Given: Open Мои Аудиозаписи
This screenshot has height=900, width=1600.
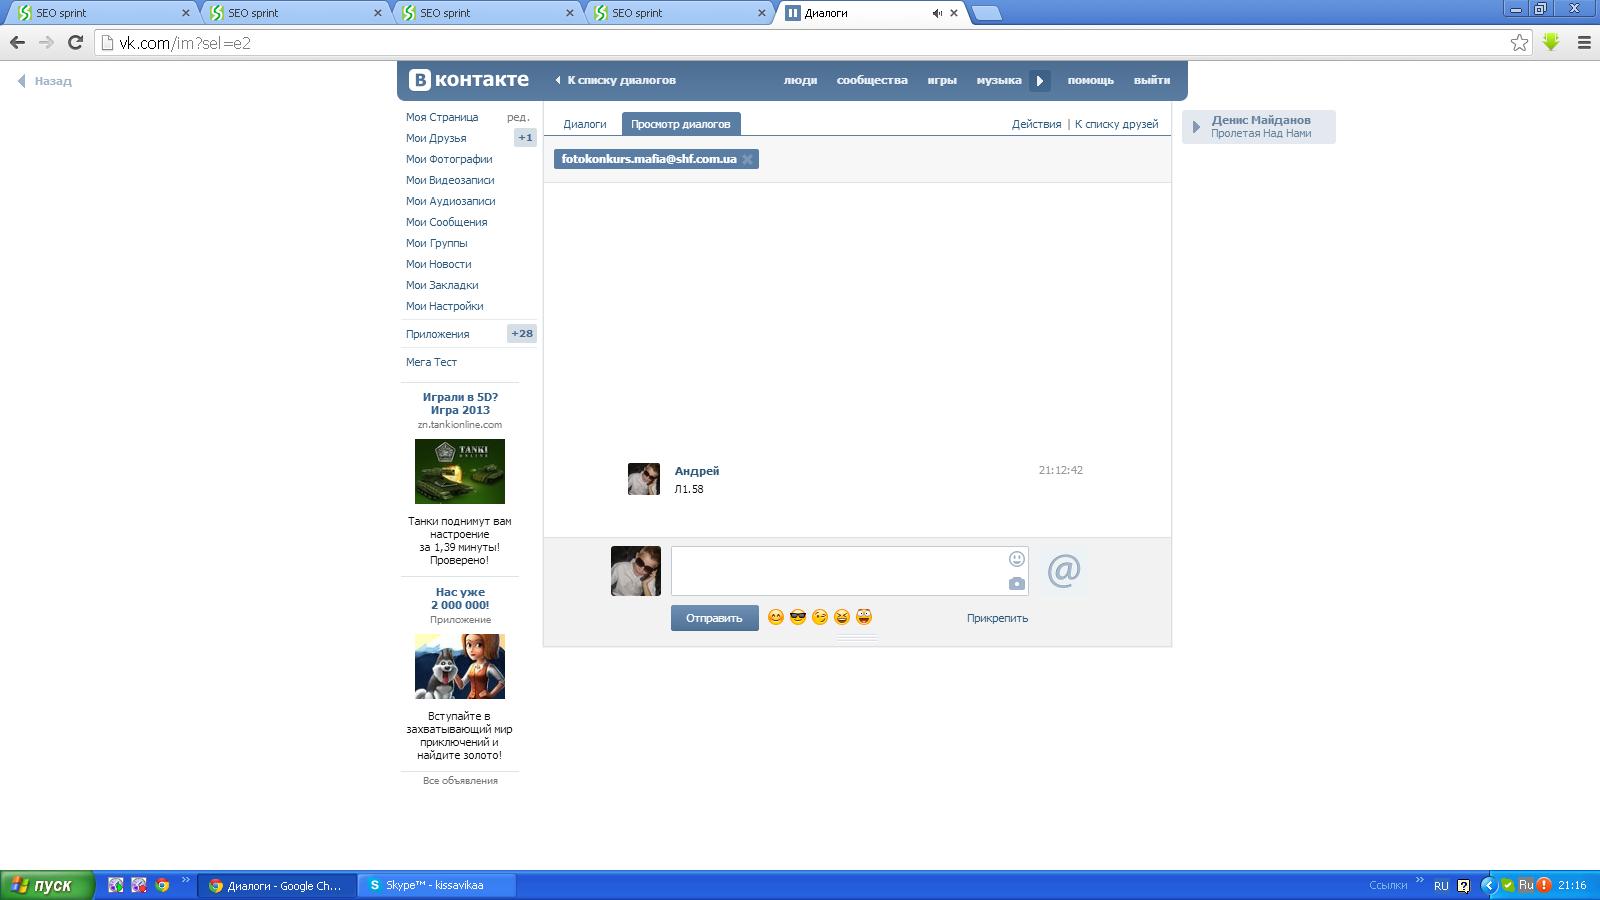Looking at the screenshot, I should pyautogui.click(x=451, y=201).
